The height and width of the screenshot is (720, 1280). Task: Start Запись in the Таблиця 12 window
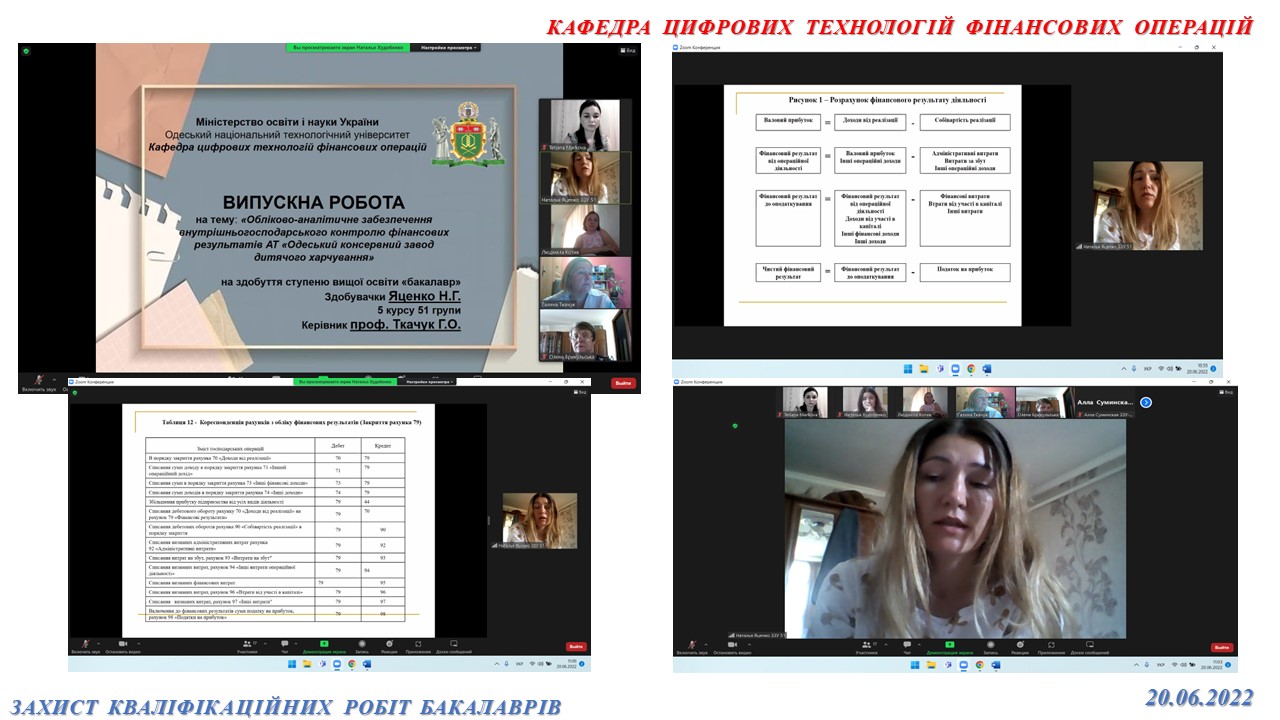coord(362,647)
